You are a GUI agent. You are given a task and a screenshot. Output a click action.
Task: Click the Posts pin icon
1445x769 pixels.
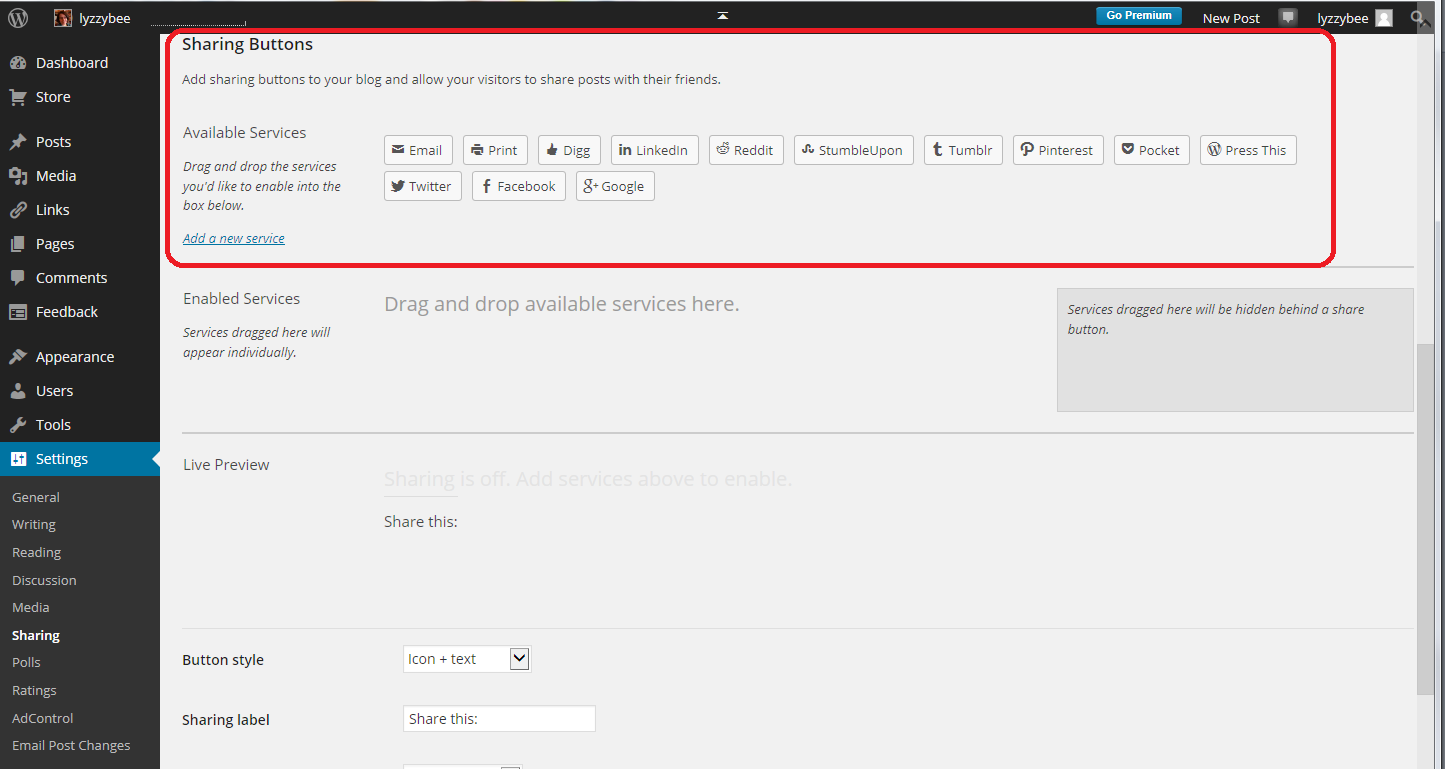tap(18, 142)
